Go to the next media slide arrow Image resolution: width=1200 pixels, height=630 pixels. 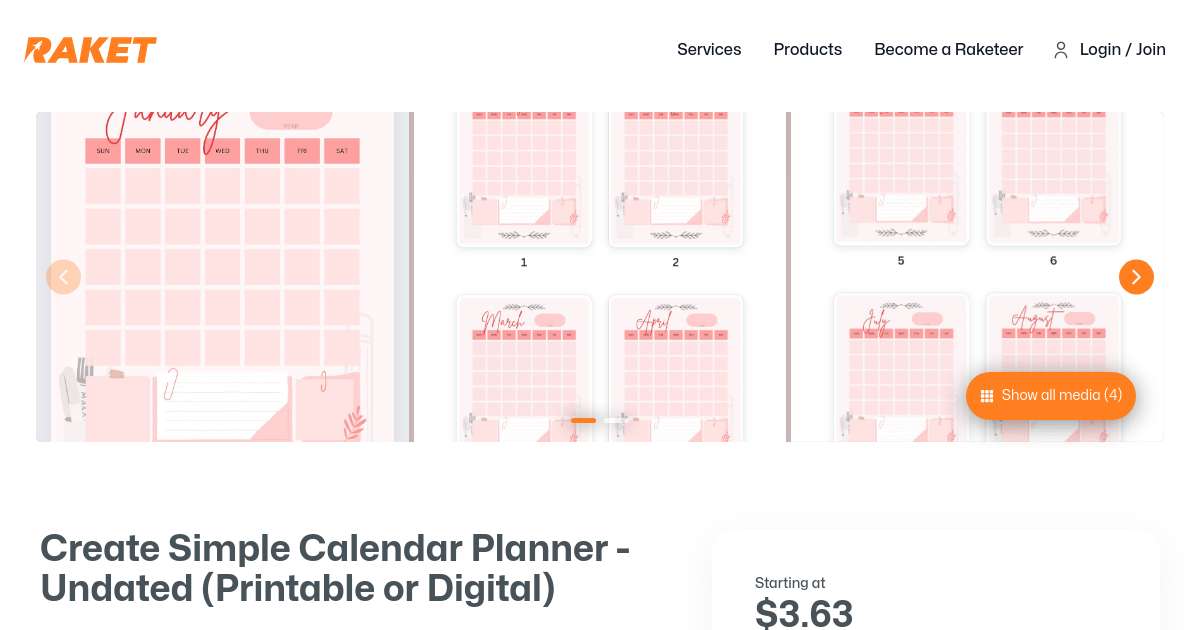[x=1136, y=277]
